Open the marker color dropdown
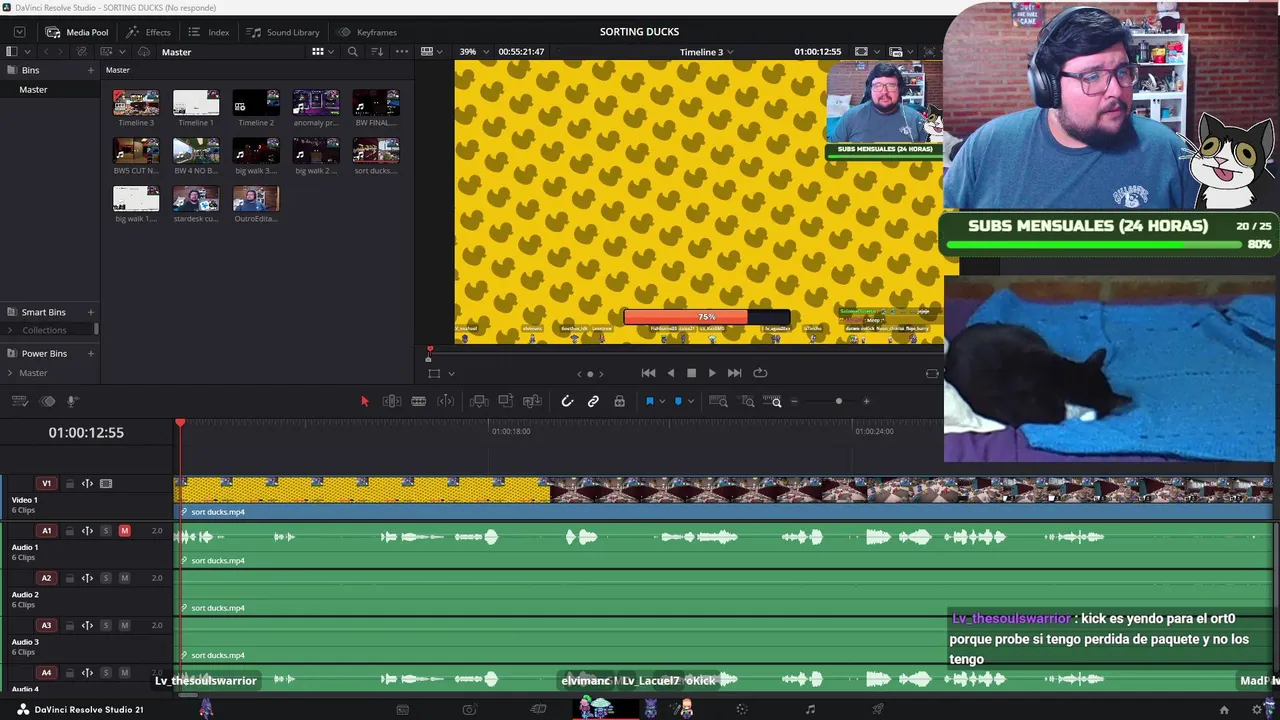The width and height of the screenshot is (1280, 720). [x=690, y=402]
